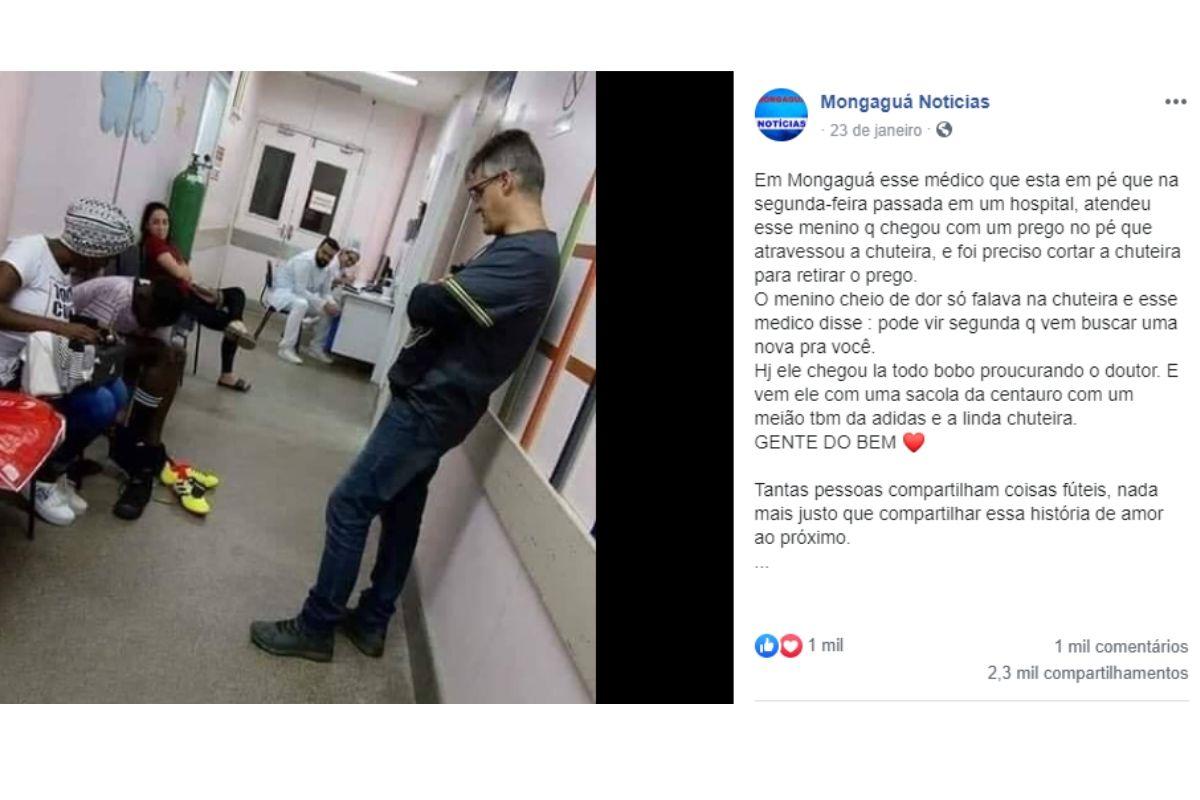Open the 1 mil comentários link
Image resolution: width=1200 pixels, height=800 pixels.
click(x=1121, y=647)
